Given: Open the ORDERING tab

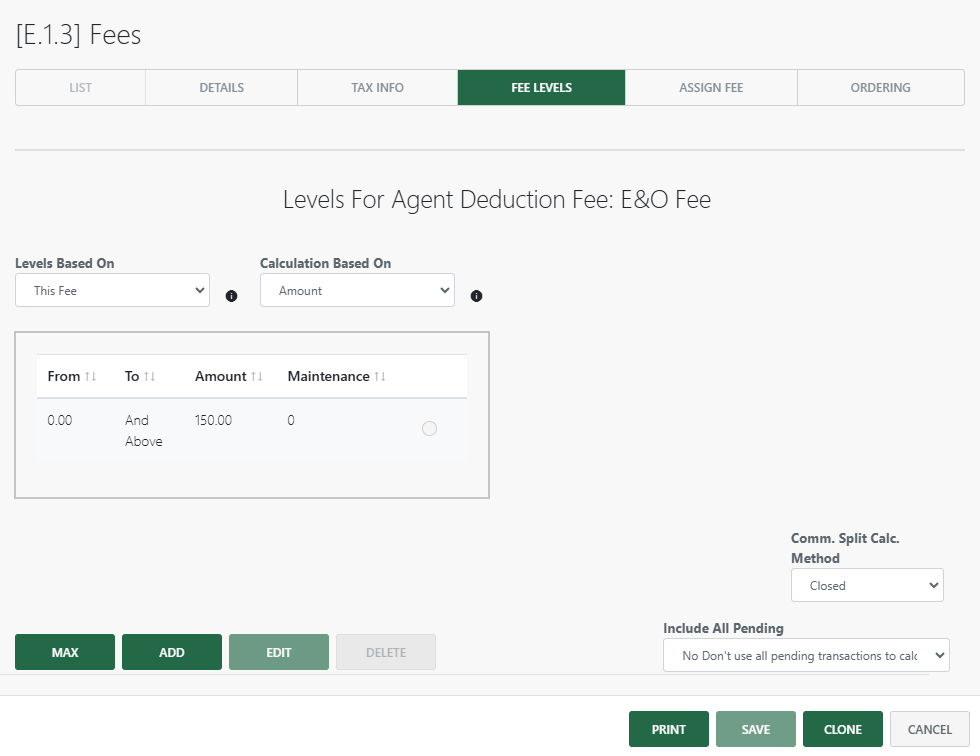Looking at the screenshot, I should click(x=880, y=87).
